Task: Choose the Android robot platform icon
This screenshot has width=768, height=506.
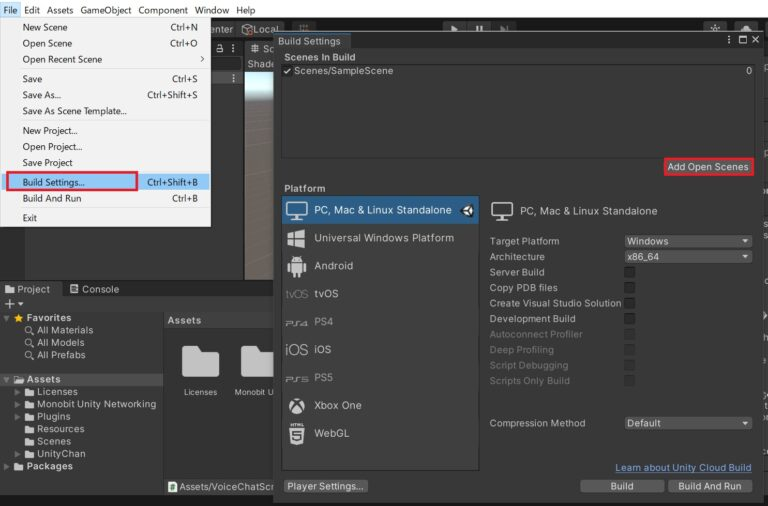Action: point(296,266)
